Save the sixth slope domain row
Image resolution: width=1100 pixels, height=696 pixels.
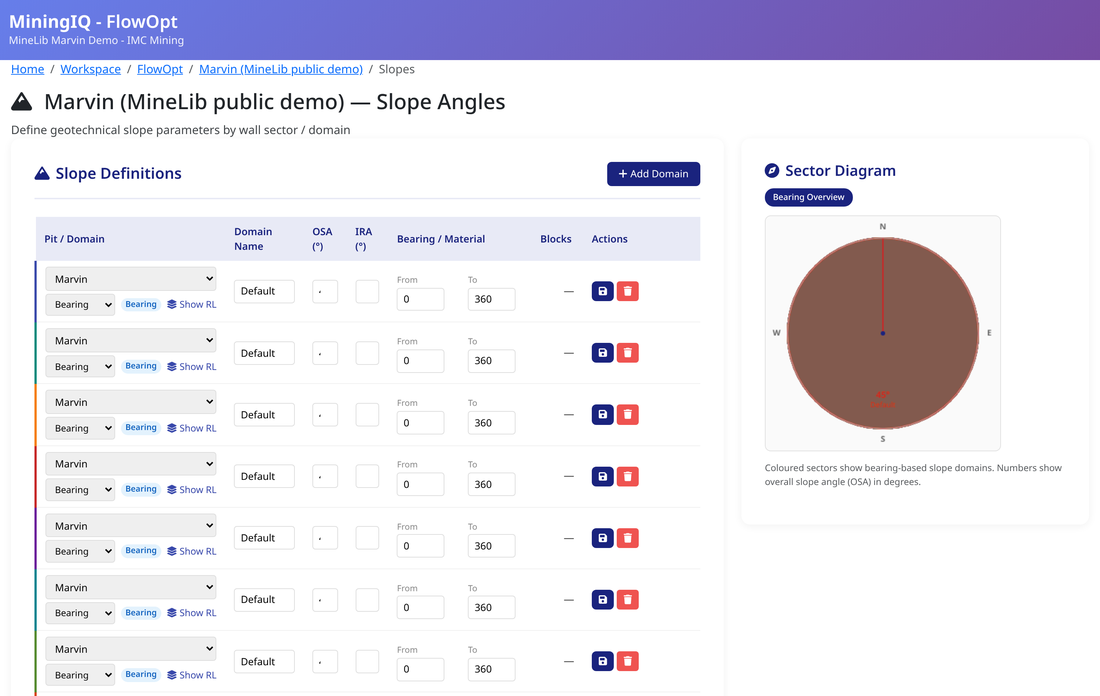pos(603,600)
